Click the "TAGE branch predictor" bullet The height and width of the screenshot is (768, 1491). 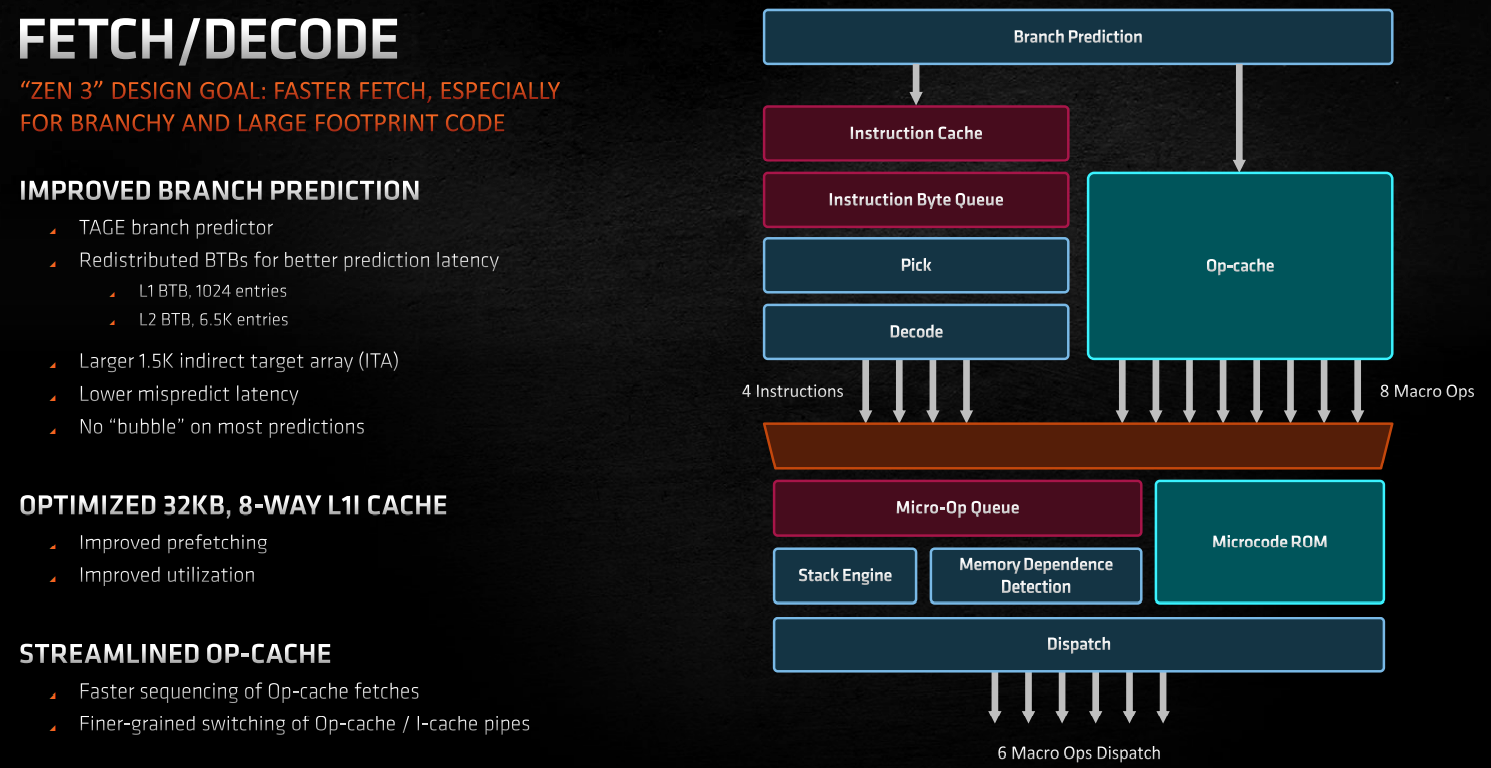point(176,228)
